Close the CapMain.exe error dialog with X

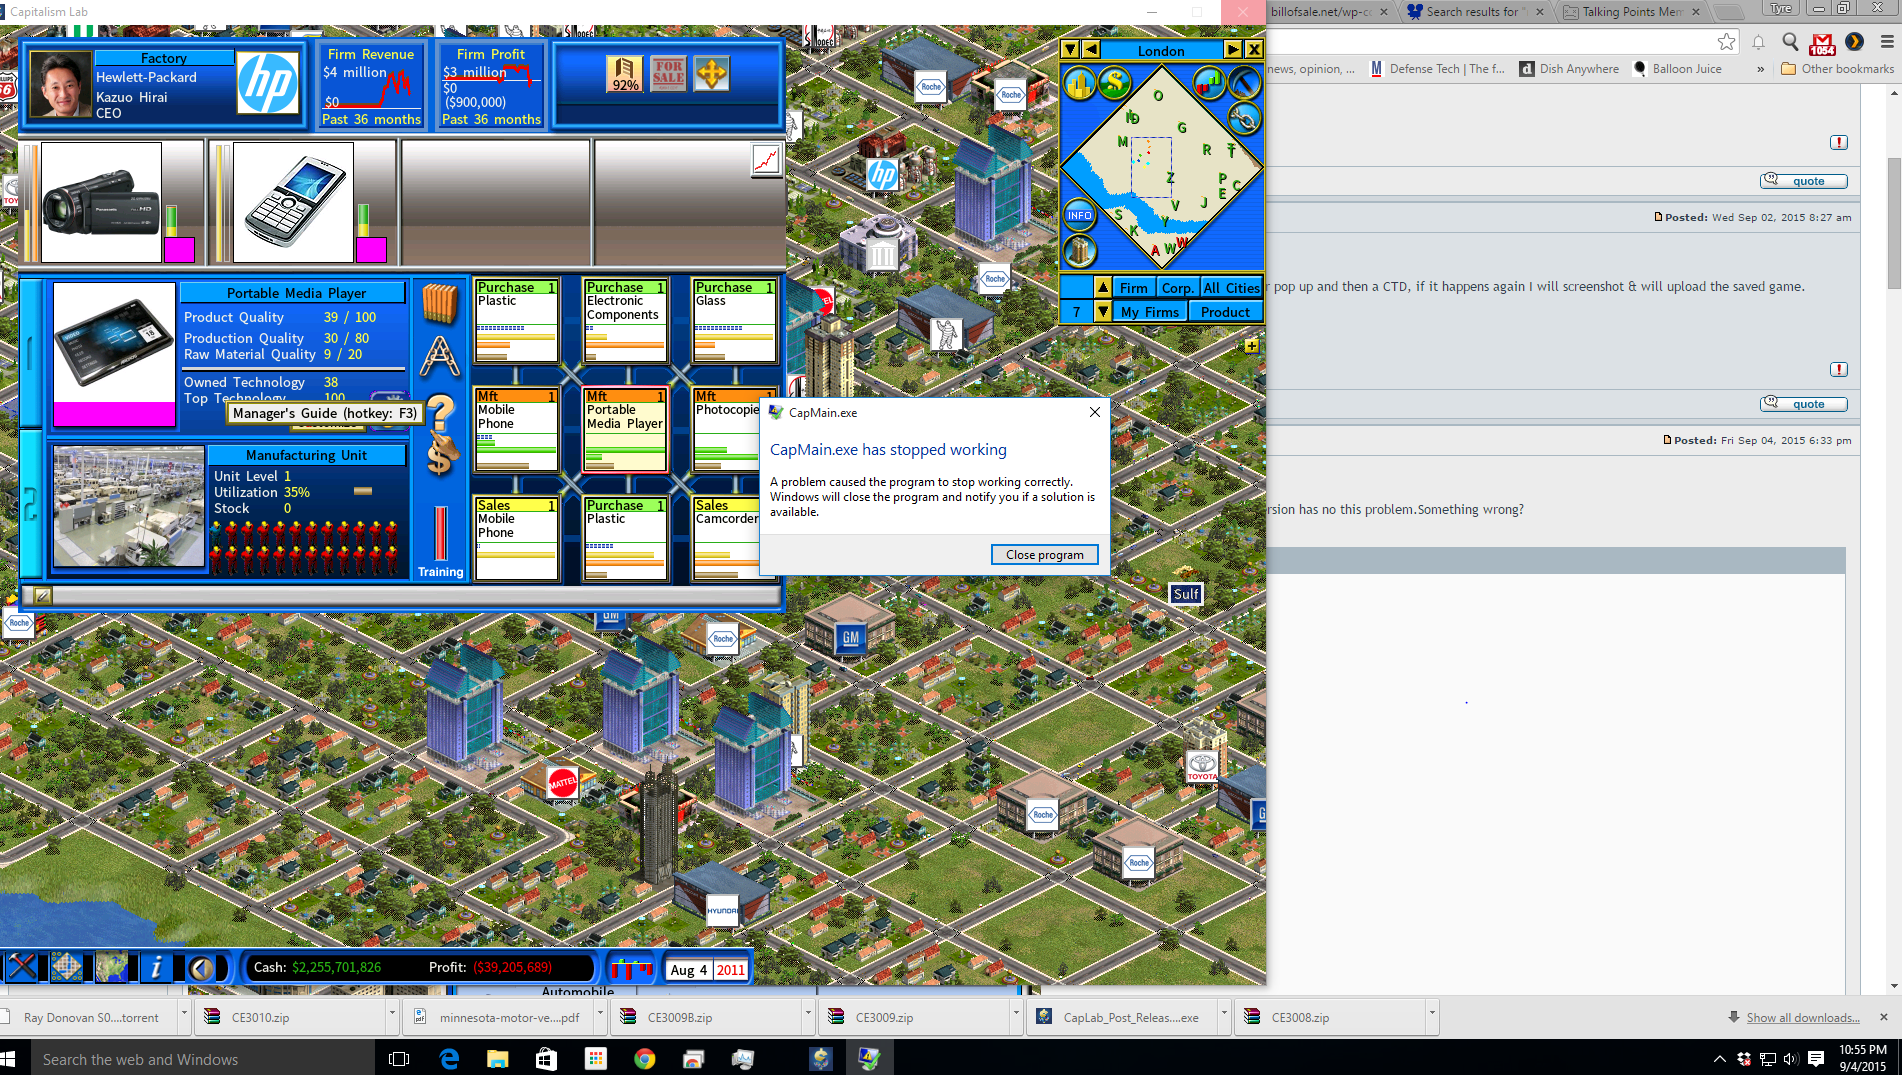click(x=1094, y=412)
